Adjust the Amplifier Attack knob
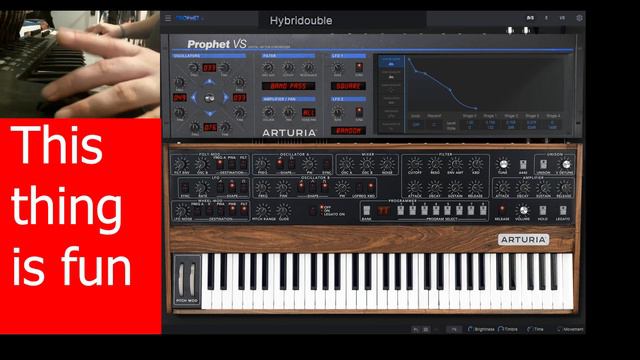This screenshot has width=640, height=360. coord(502,187)
